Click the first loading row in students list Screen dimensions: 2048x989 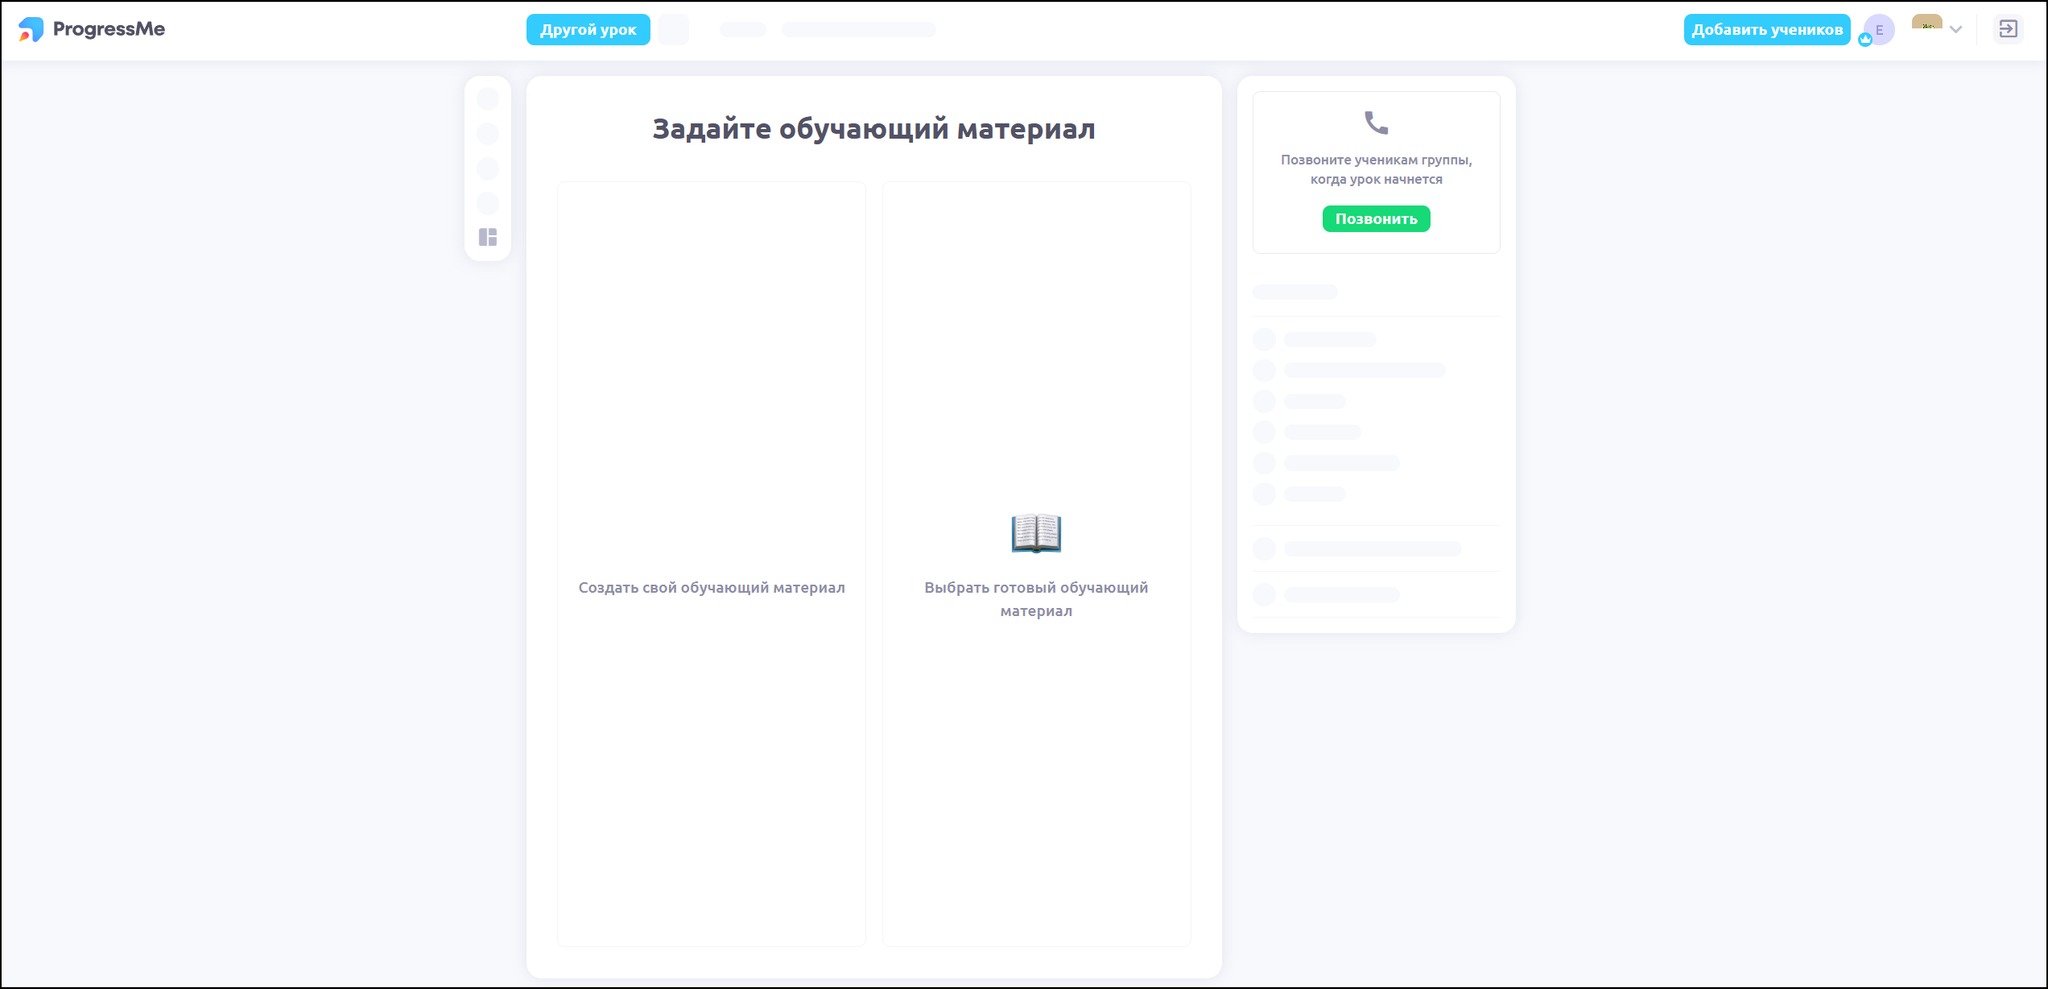(1329, 340)
